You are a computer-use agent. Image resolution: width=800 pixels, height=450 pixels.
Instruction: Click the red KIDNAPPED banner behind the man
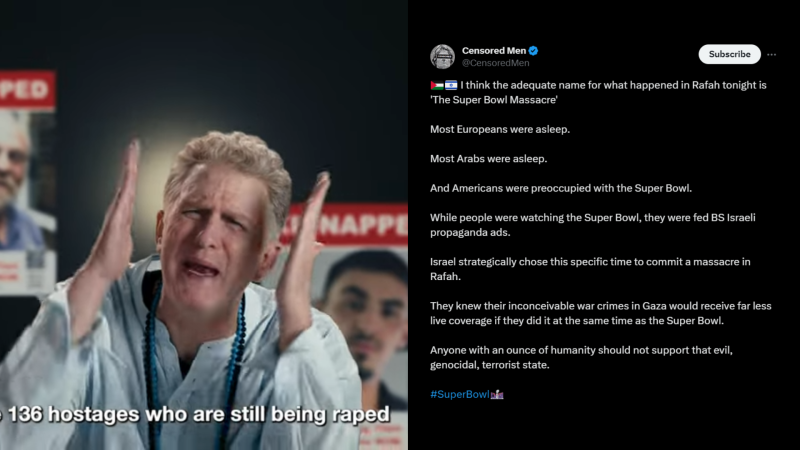click(x=349, y=224)
